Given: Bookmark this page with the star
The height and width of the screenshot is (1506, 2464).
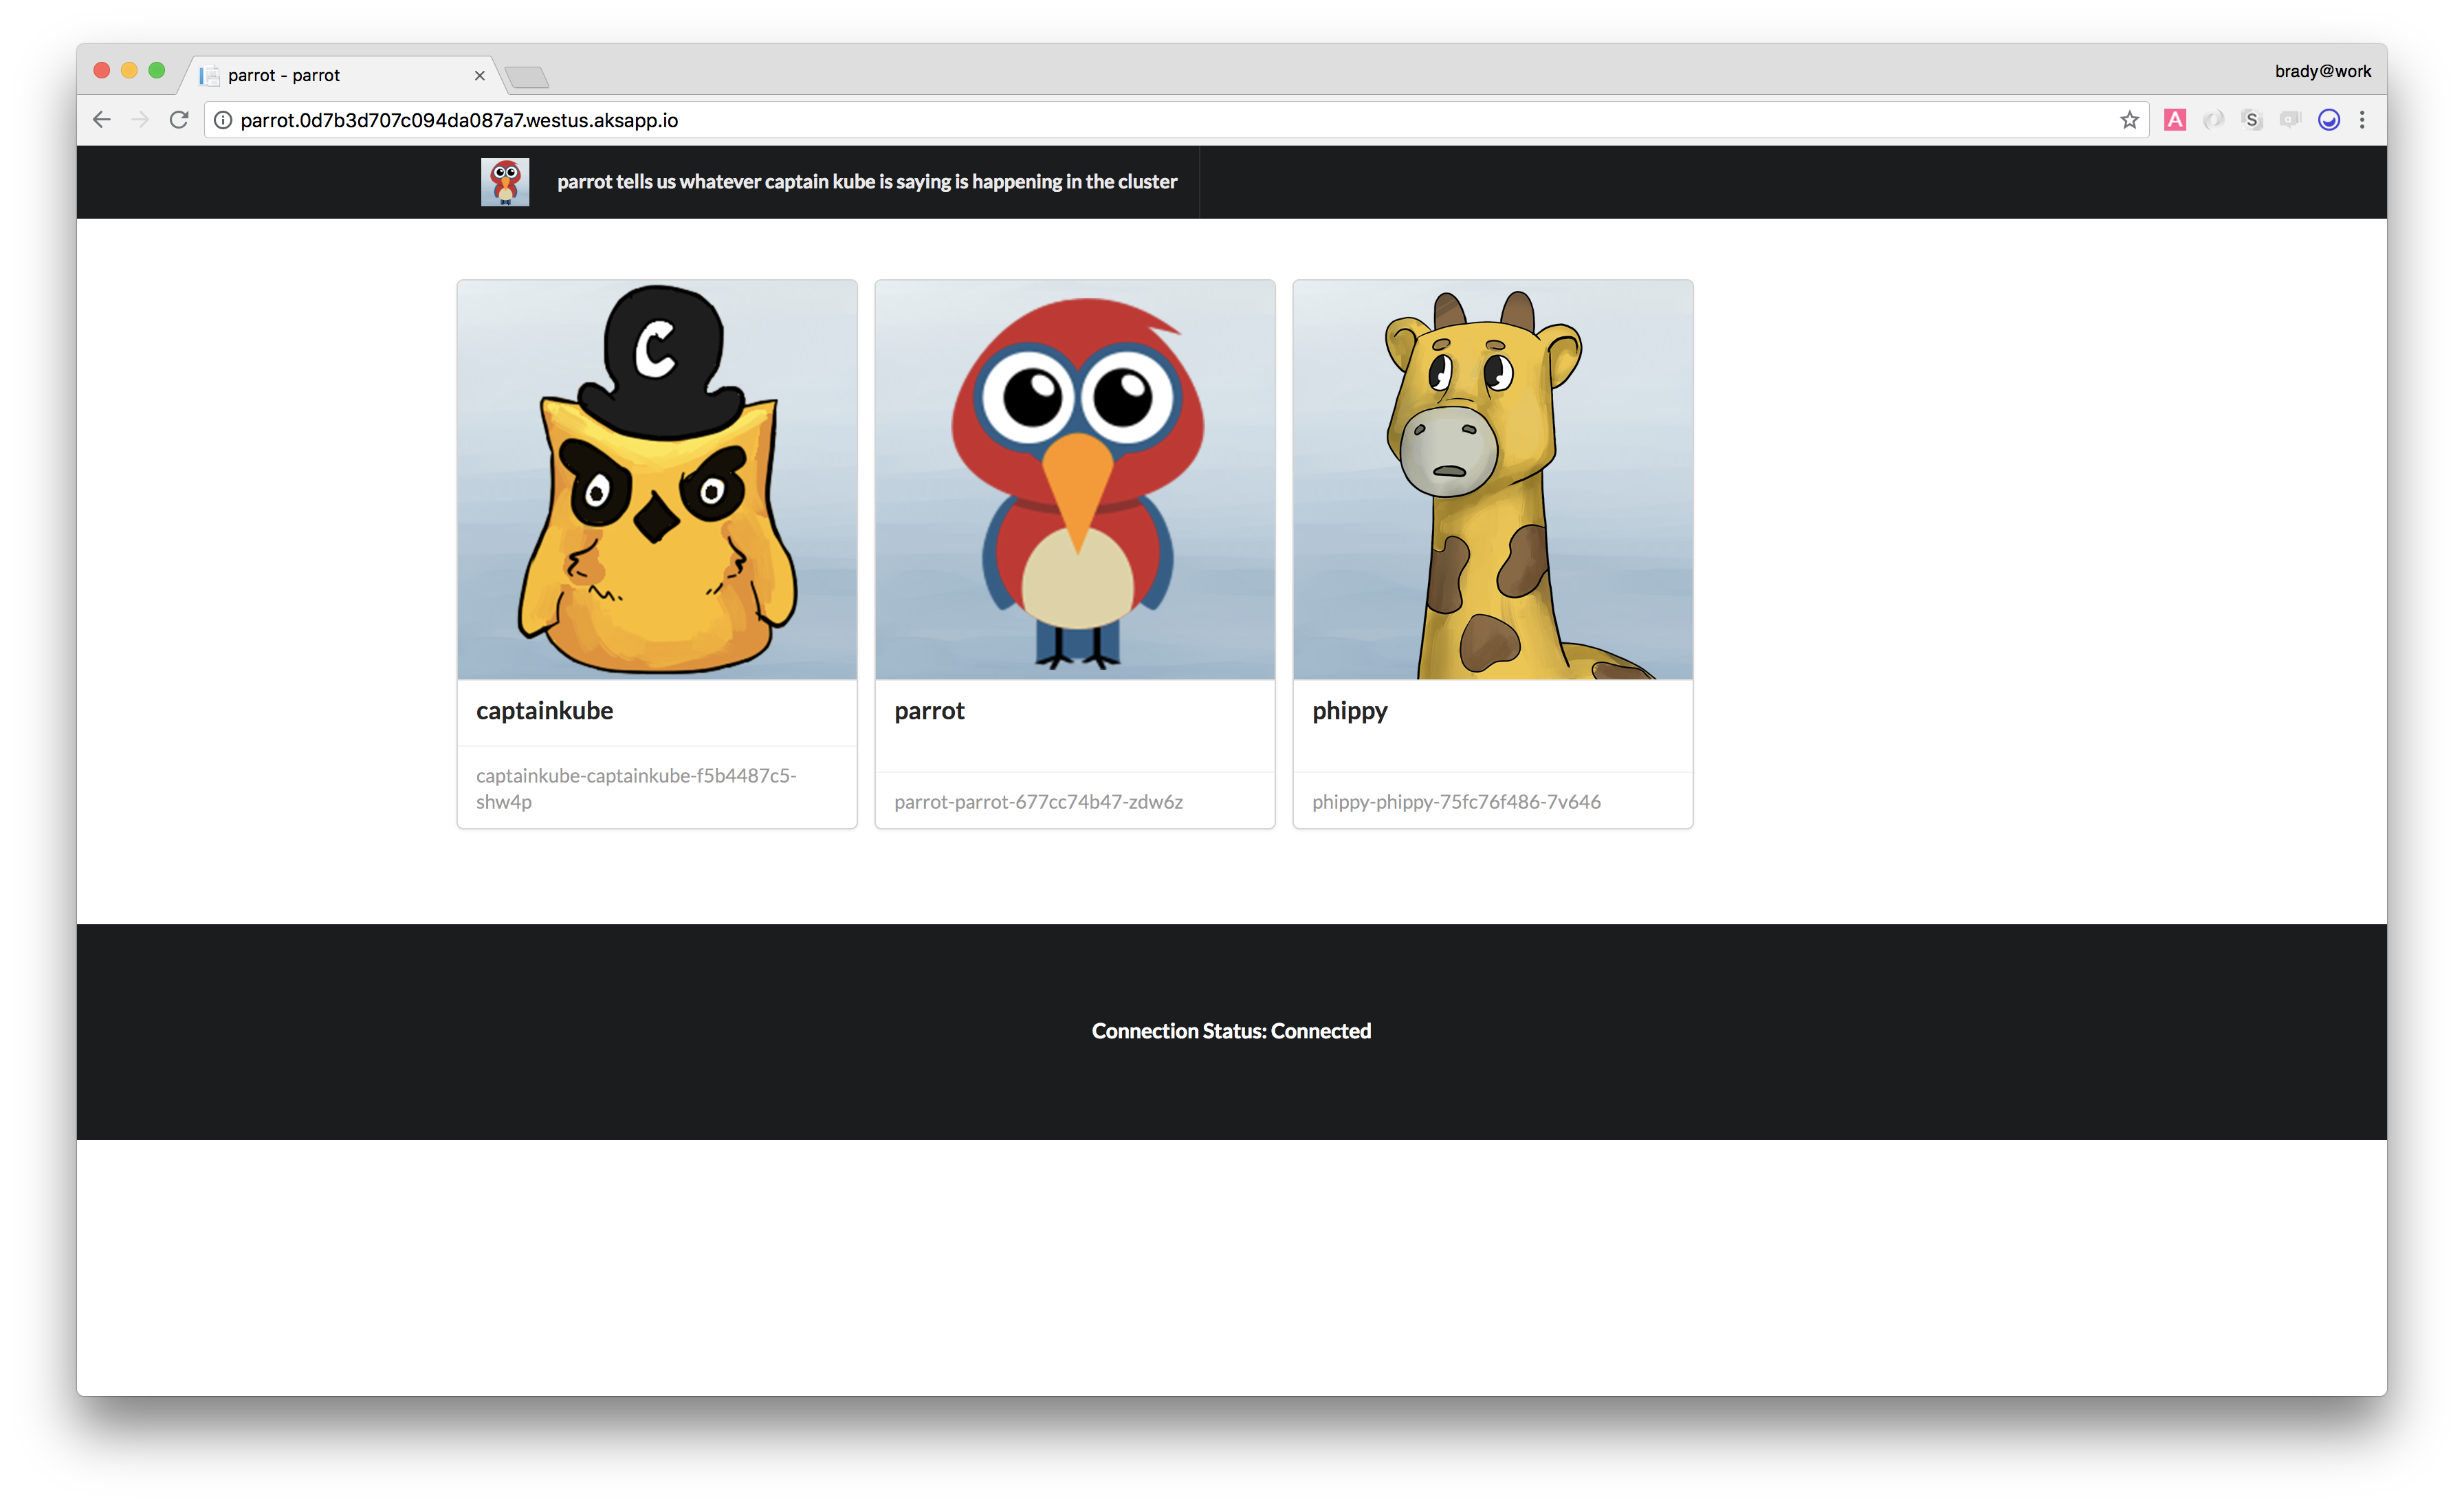Looking at the screenshot, I should 2129,120.
